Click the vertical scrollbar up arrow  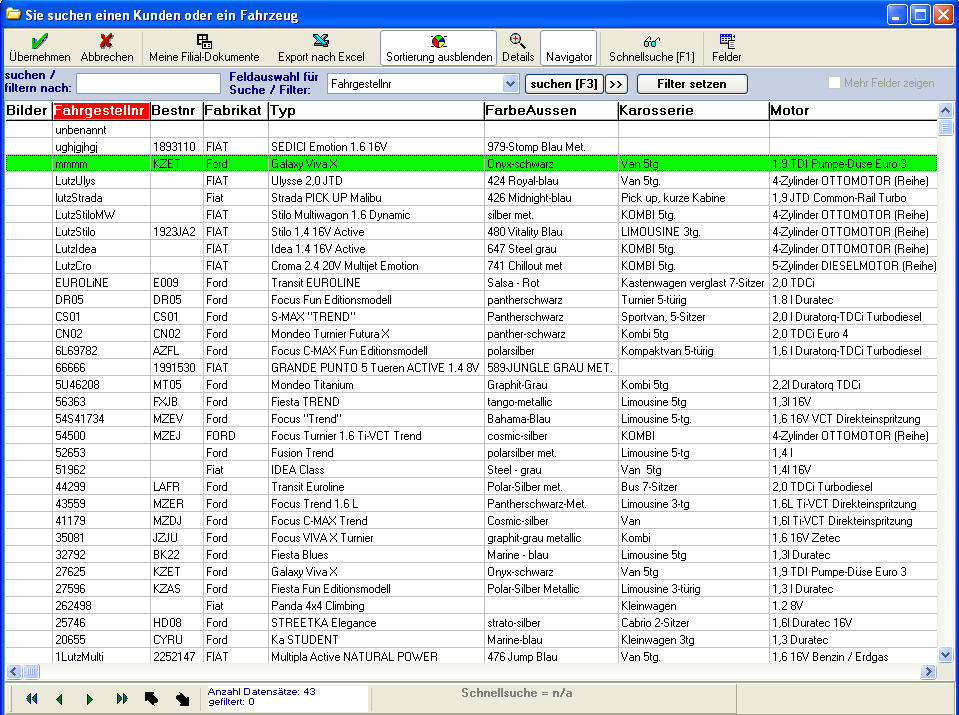(x=945, y=111)
